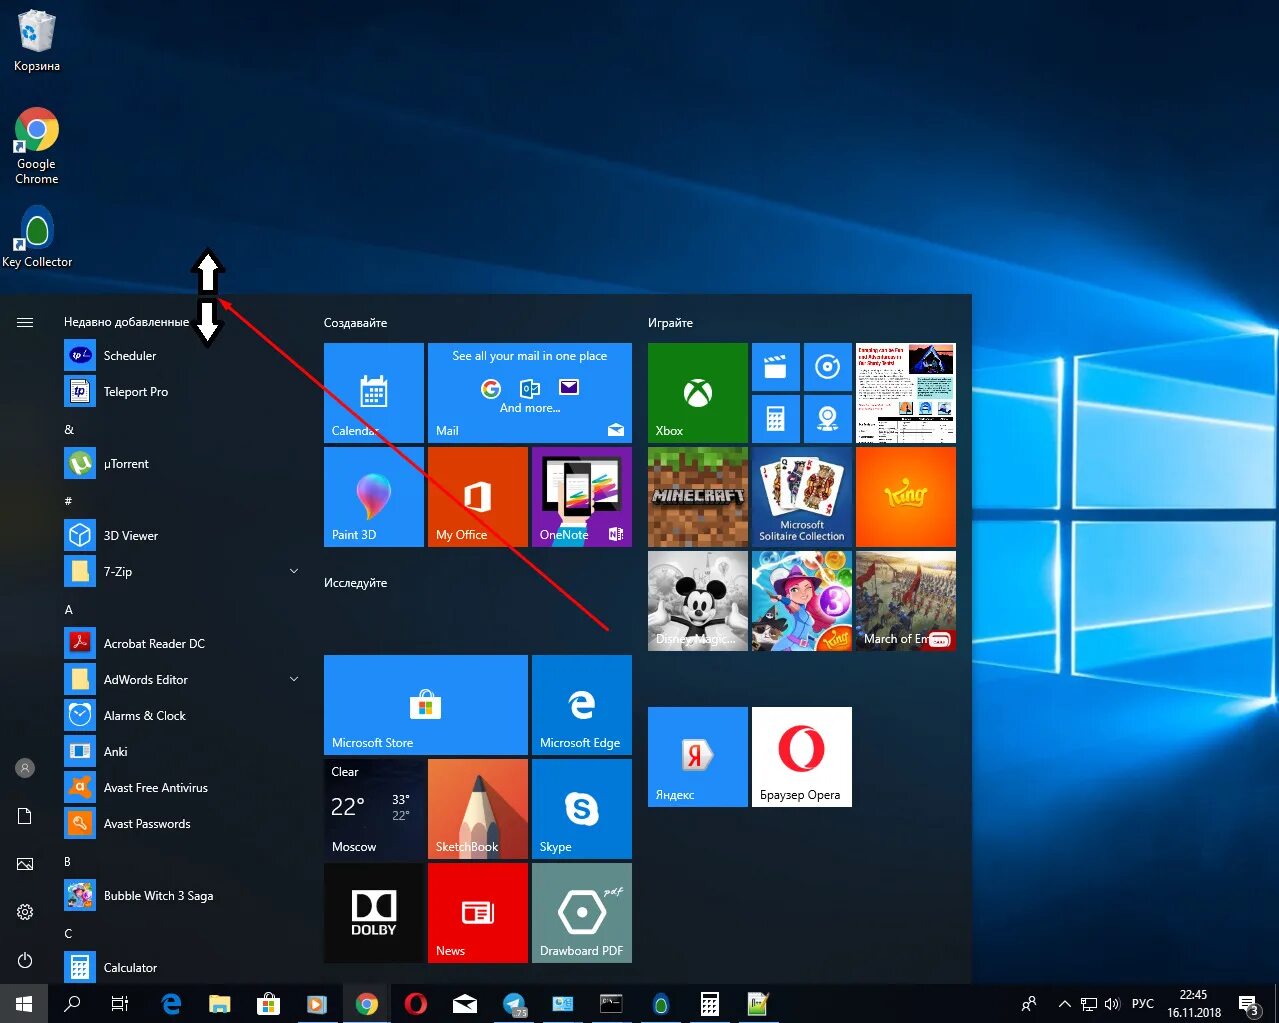Image resolution: width=1279 pixels, height=1023 pixels.
Task: Click the "Играйте" tile group header
Action: (x=670, y=323)
